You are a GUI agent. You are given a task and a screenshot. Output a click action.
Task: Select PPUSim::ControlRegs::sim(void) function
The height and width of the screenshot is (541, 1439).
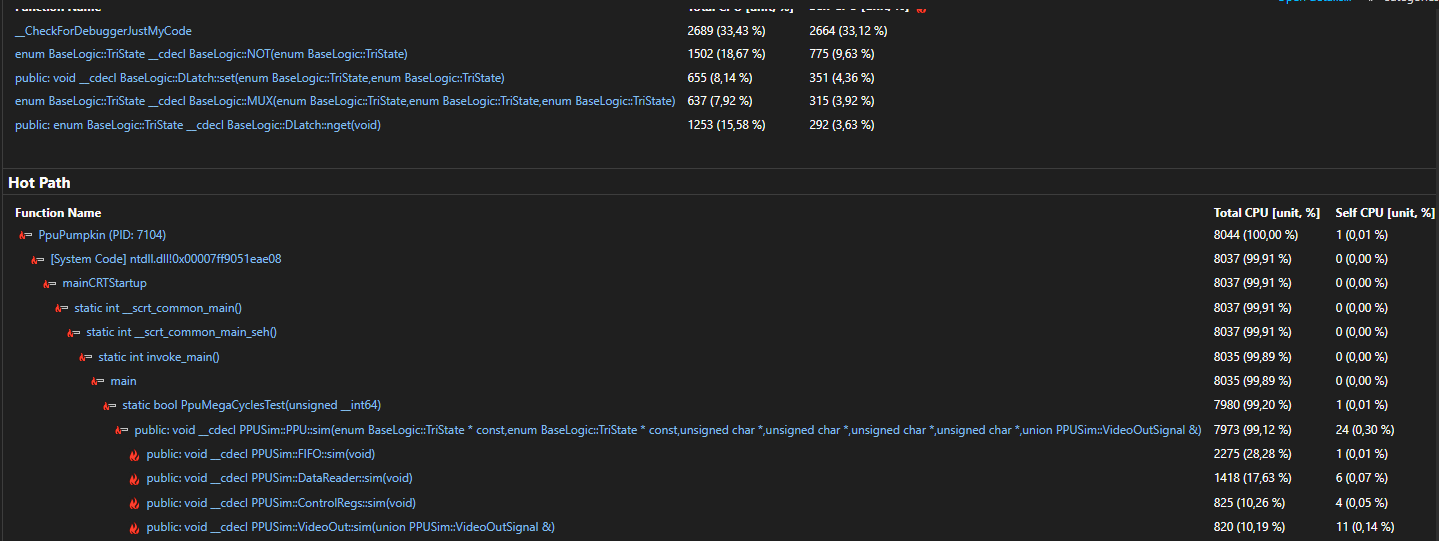(x=281, y=503)
